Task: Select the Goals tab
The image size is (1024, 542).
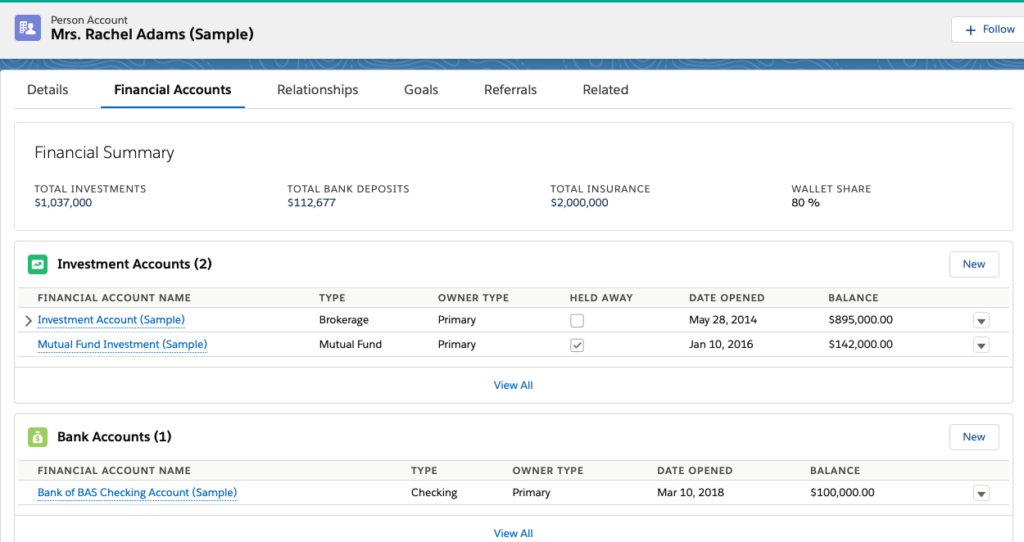Action: coord(421,90)
